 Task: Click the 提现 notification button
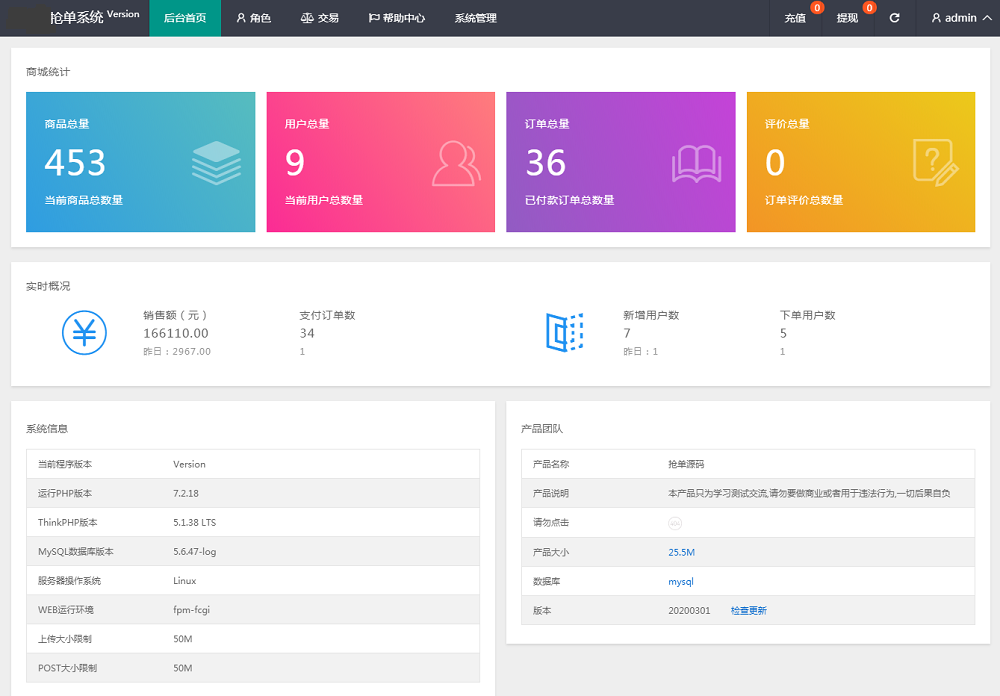coord(847,18)
